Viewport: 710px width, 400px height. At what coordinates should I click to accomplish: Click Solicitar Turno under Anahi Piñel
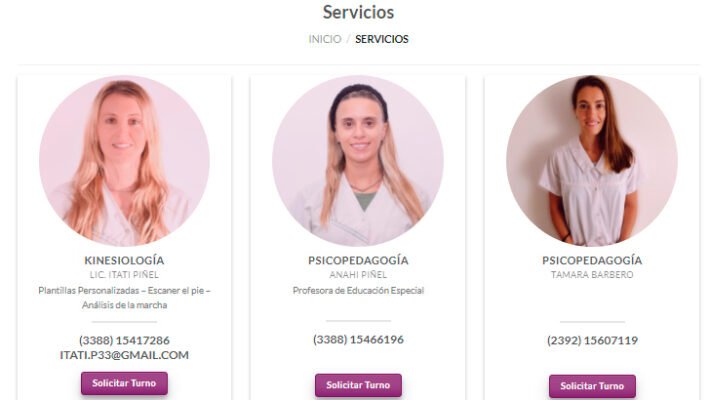tap(358, 385)
